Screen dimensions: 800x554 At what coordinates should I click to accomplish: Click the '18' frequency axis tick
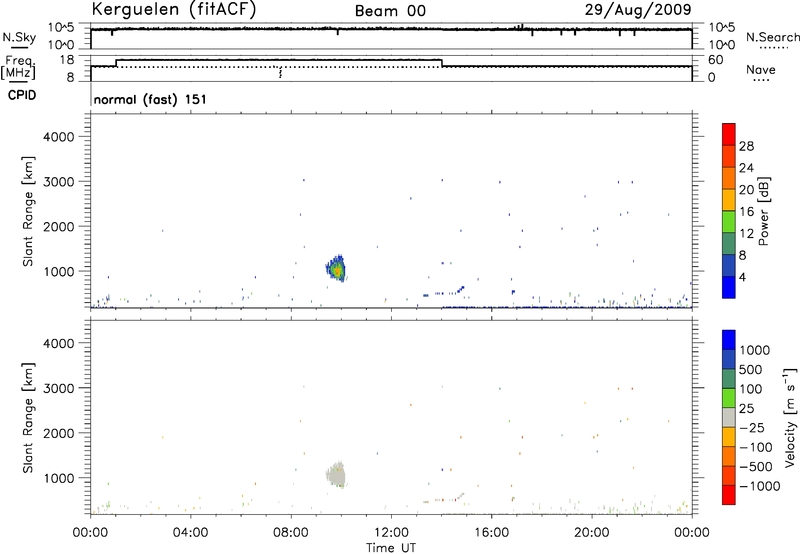coord(67,60)
